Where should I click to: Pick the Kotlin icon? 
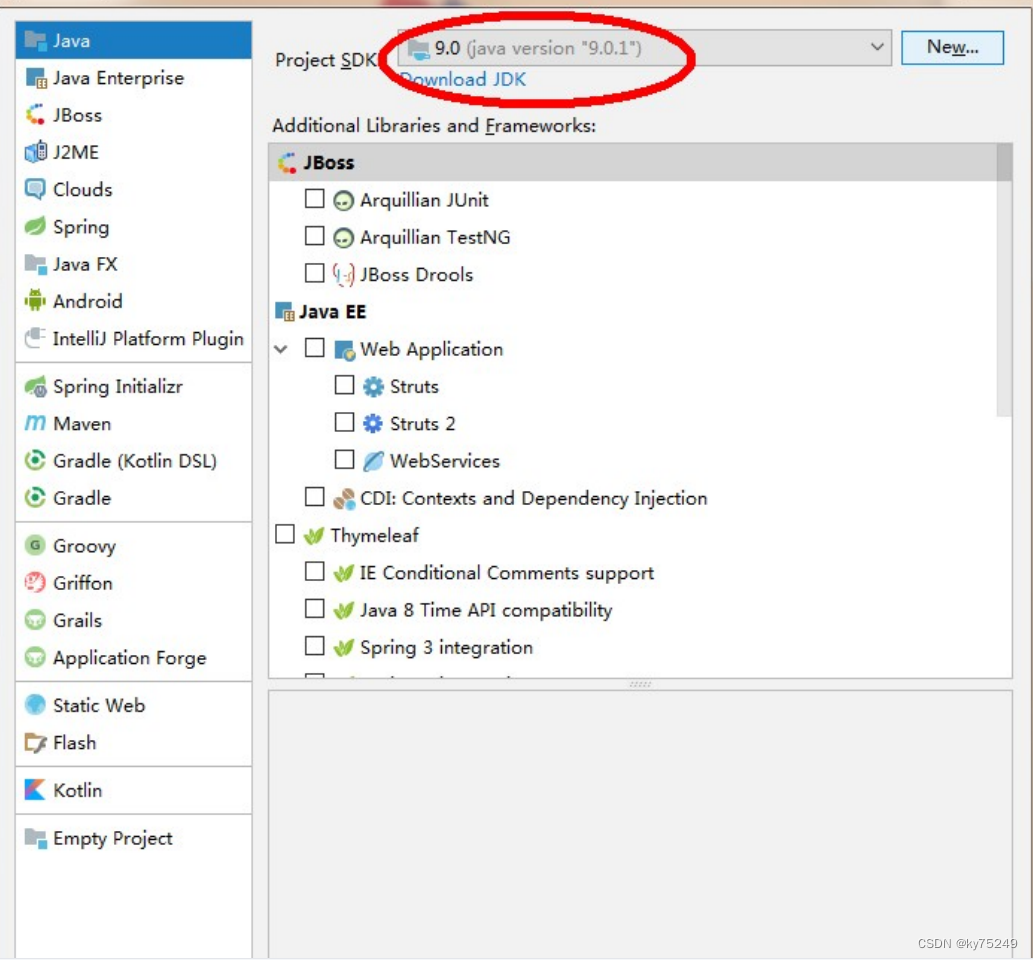(36, 789)
